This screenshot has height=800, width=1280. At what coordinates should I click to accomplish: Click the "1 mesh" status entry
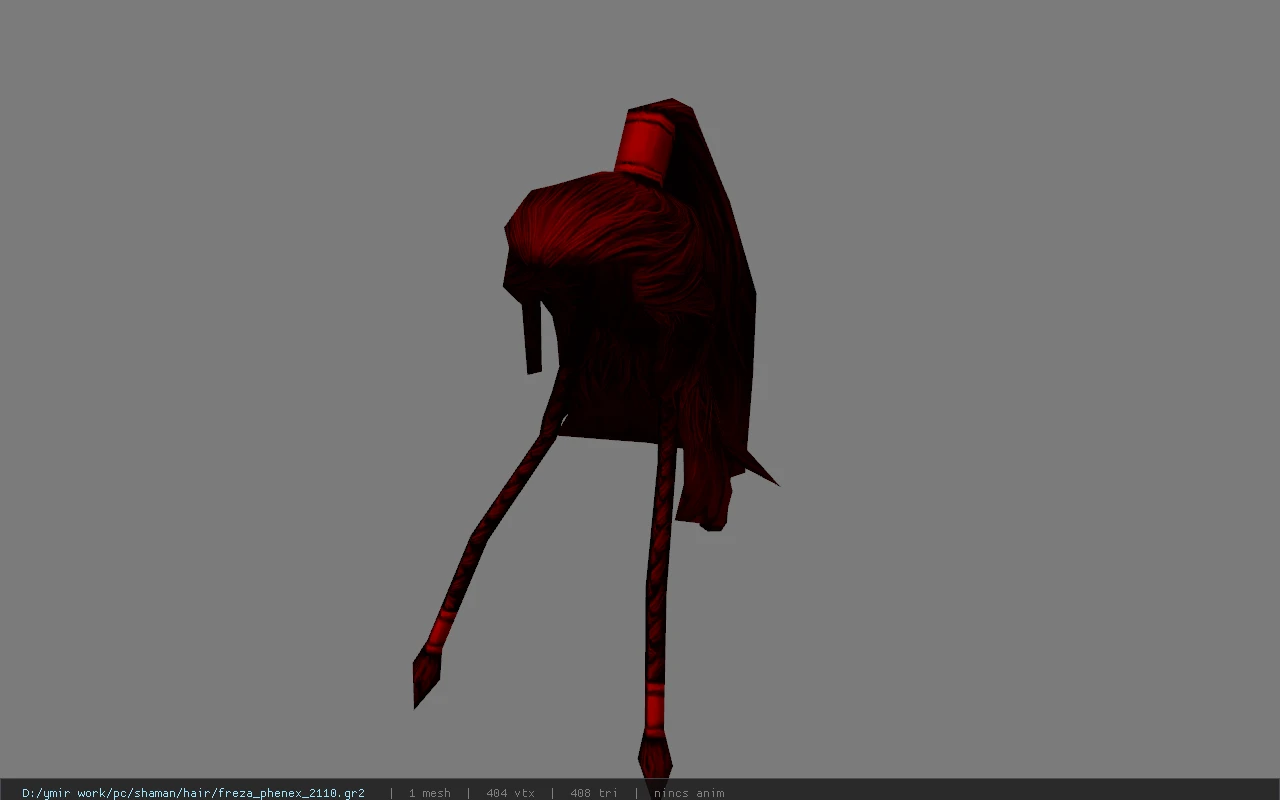click(429, 793)
